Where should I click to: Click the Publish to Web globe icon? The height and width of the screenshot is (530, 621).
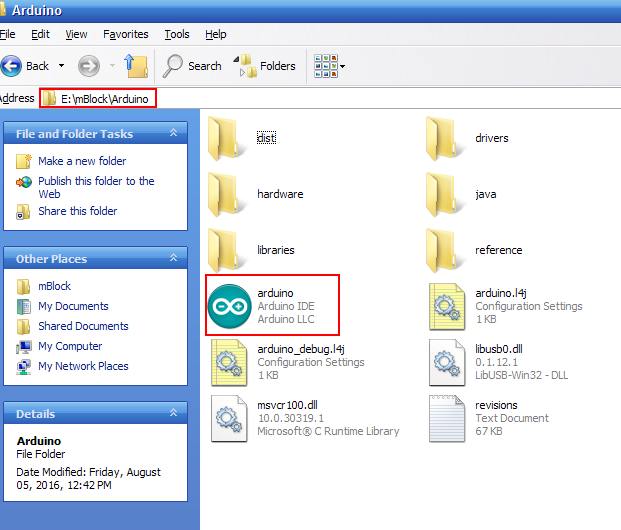pos(24,182)
